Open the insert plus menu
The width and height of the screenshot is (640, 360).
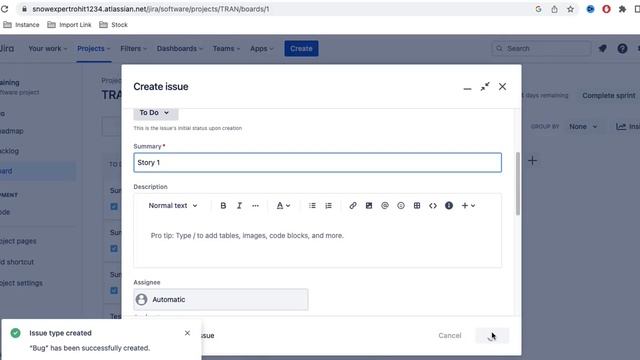click(468, 206)
